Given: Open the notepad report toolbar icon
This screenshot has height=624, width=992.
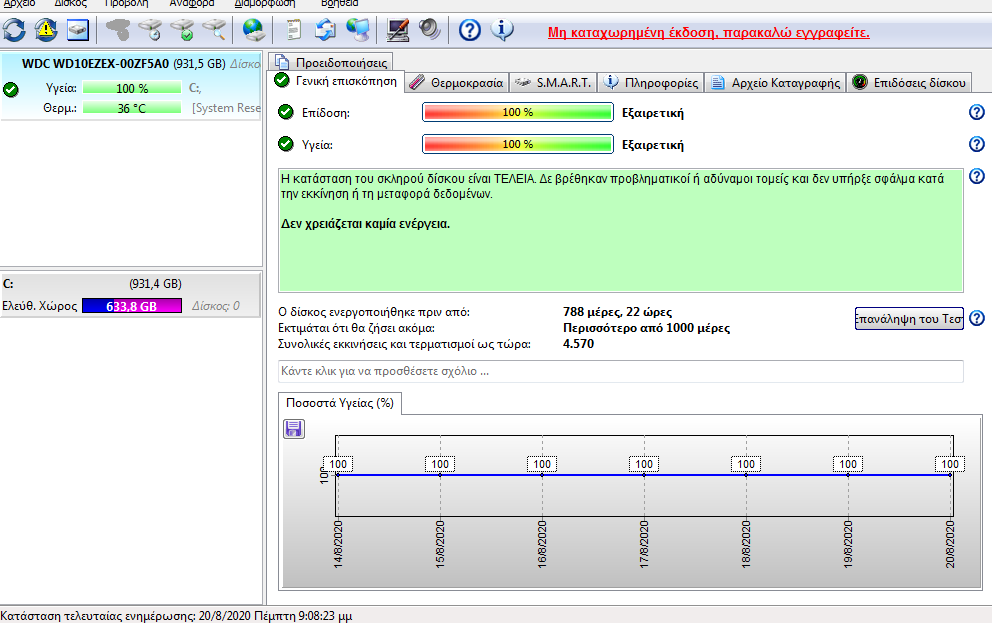Looking at the screenshot, I should [x=294, y=30].
